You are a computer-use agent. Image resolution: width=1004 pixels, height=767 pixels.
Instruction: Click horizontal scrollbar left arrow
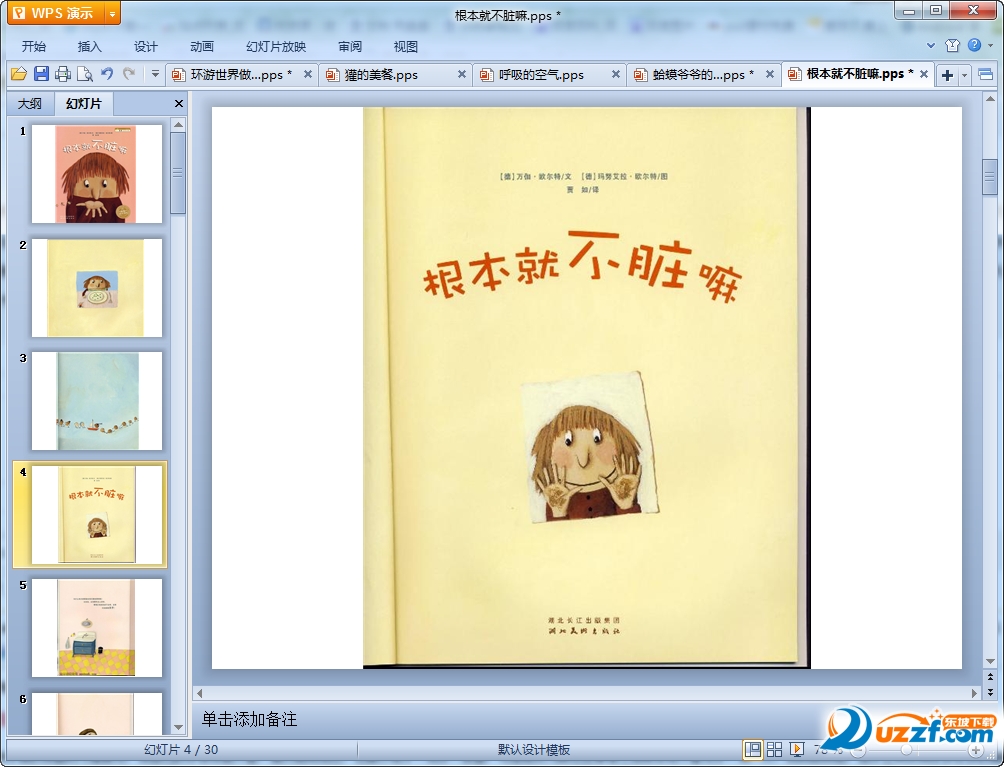[x=199, y=693]
